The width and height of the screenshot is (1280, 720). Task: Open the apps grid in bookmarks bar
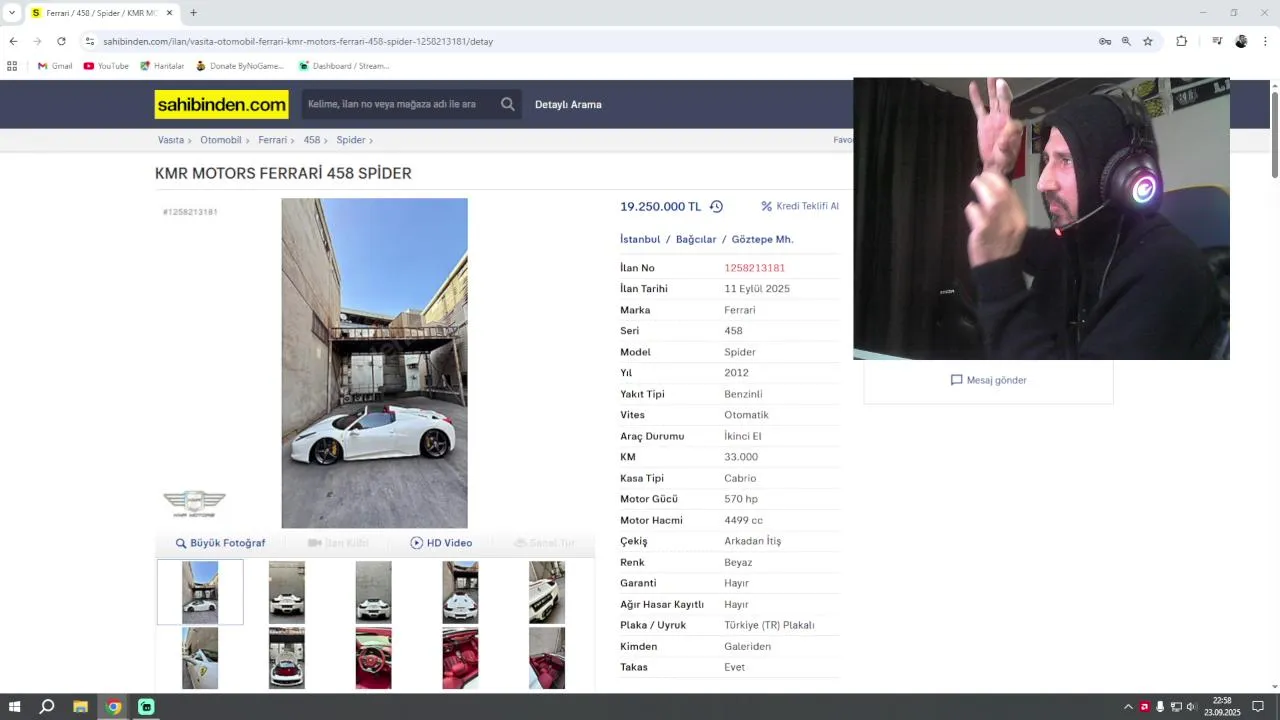pos(12,66)
